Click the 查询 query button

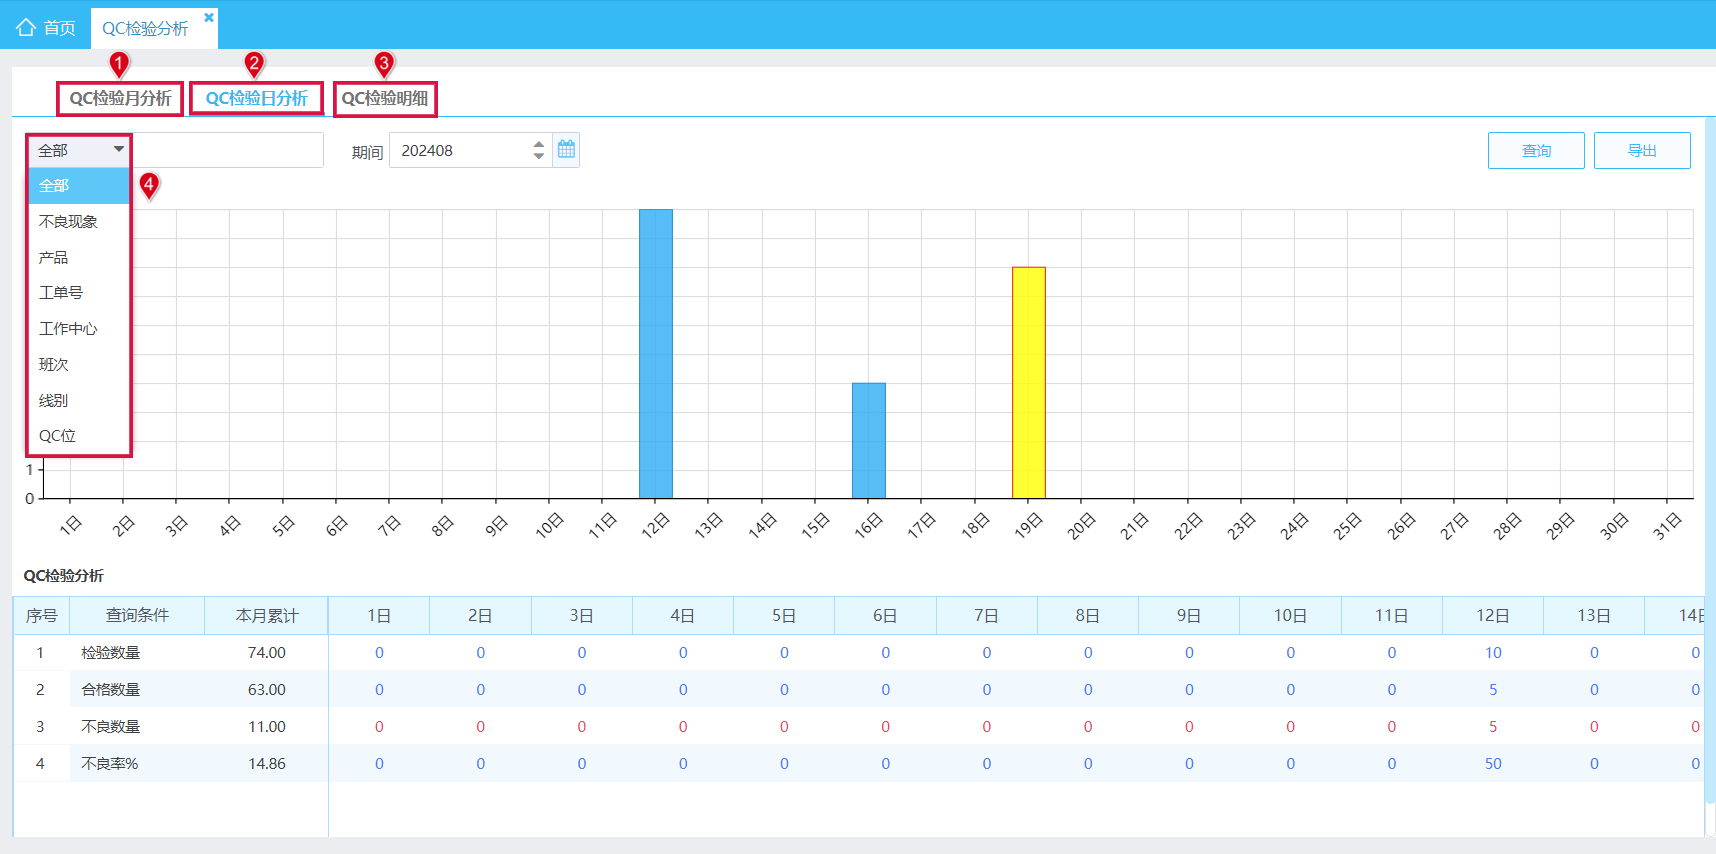[x=1536, y=151]
